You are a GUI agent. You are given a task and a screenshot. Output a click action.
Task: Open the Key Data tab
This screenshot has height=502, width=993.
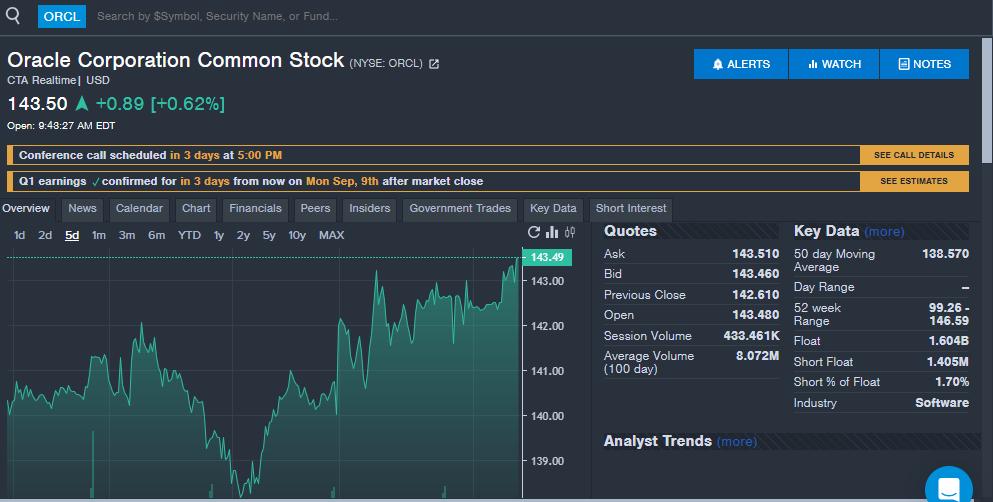(553, 208)
